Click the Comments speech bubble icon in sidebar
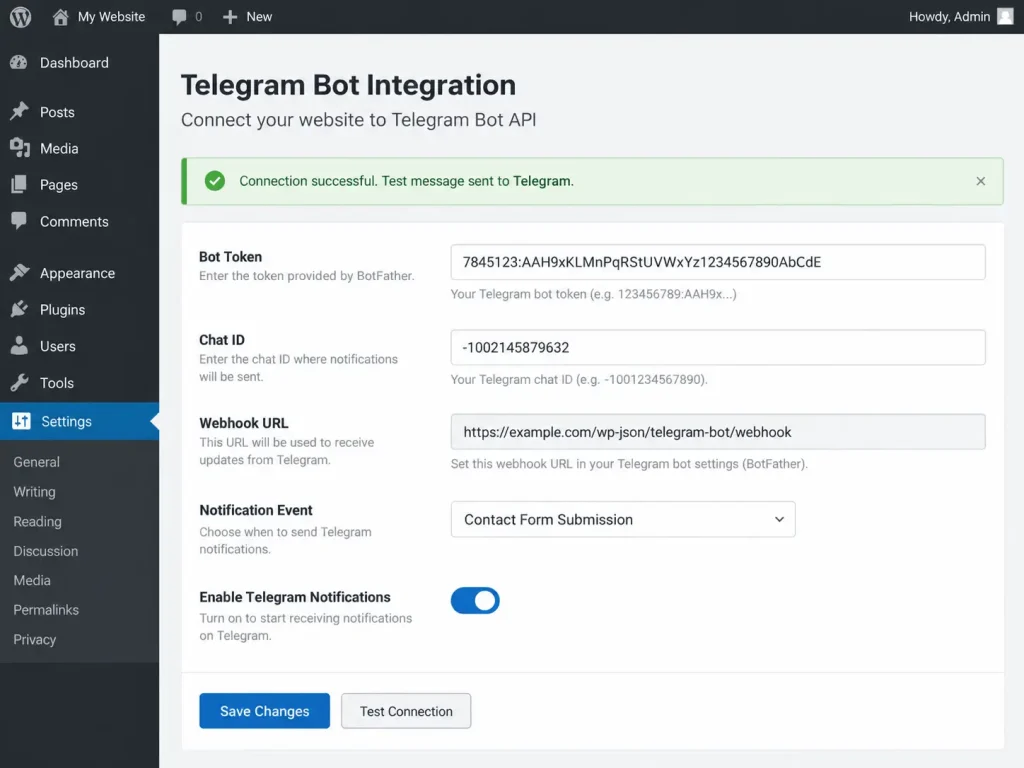The image size is (1024, 768). click(x=19, y=221)
